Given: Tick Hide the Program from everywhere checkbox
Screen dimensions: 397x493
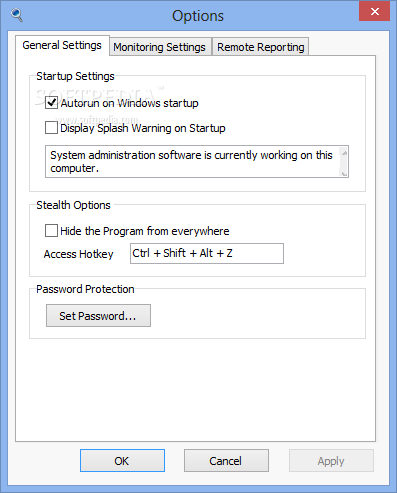Looking at the screenshot, I should [x=51, y=231].
